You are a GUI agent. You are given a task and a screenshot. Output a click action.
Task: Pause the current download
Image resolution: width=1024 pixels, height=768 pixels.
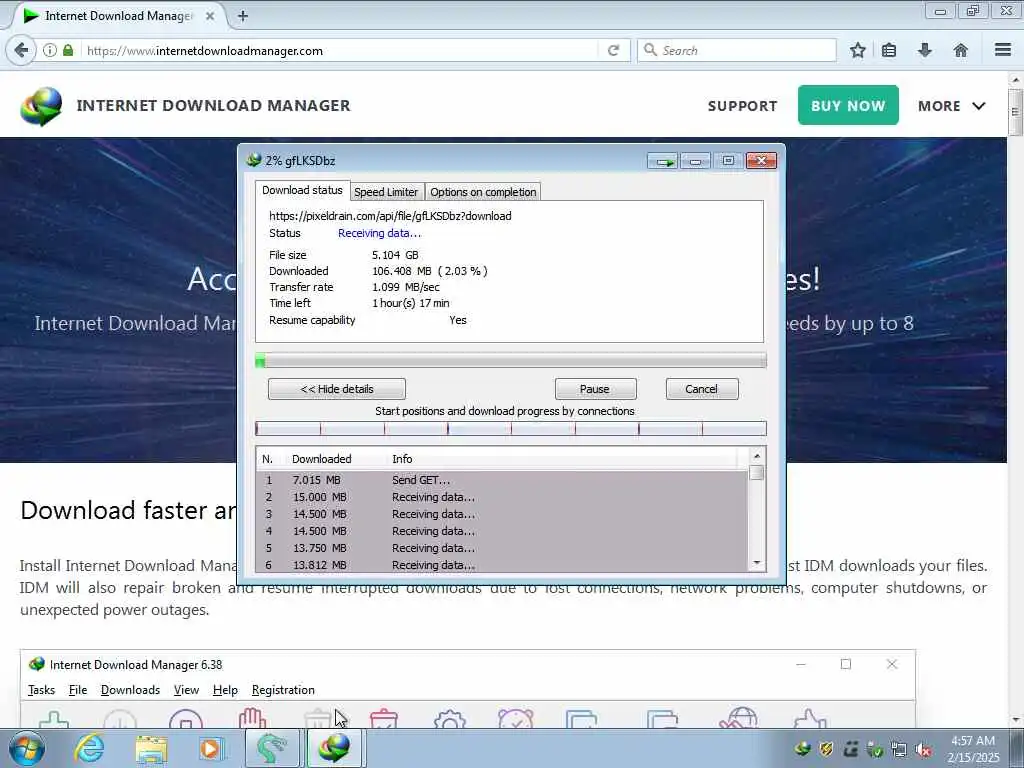click(x=595, y=389)
